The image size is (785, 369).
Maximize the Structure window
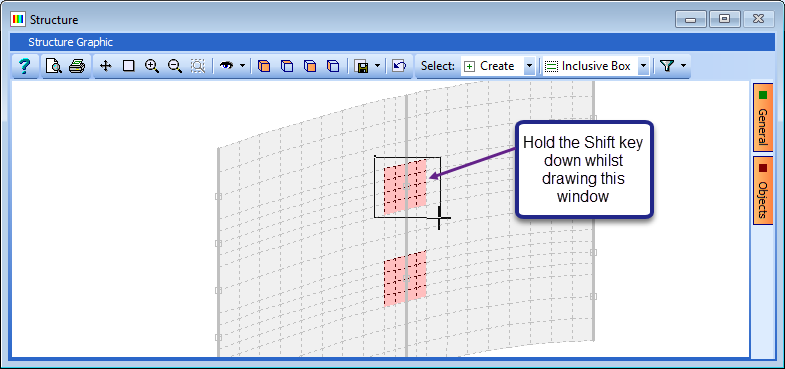pyautogui.click(x=724, y=20)
